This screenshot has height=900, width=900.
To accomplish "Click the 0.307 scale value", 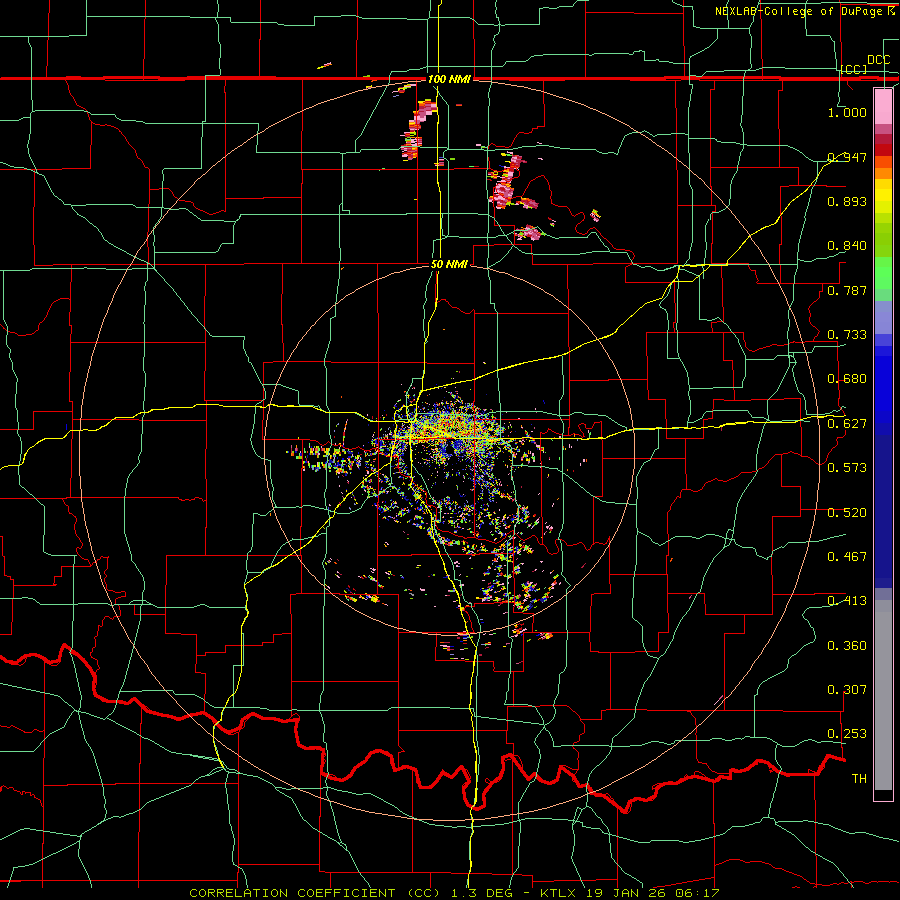I will [847, 690].
